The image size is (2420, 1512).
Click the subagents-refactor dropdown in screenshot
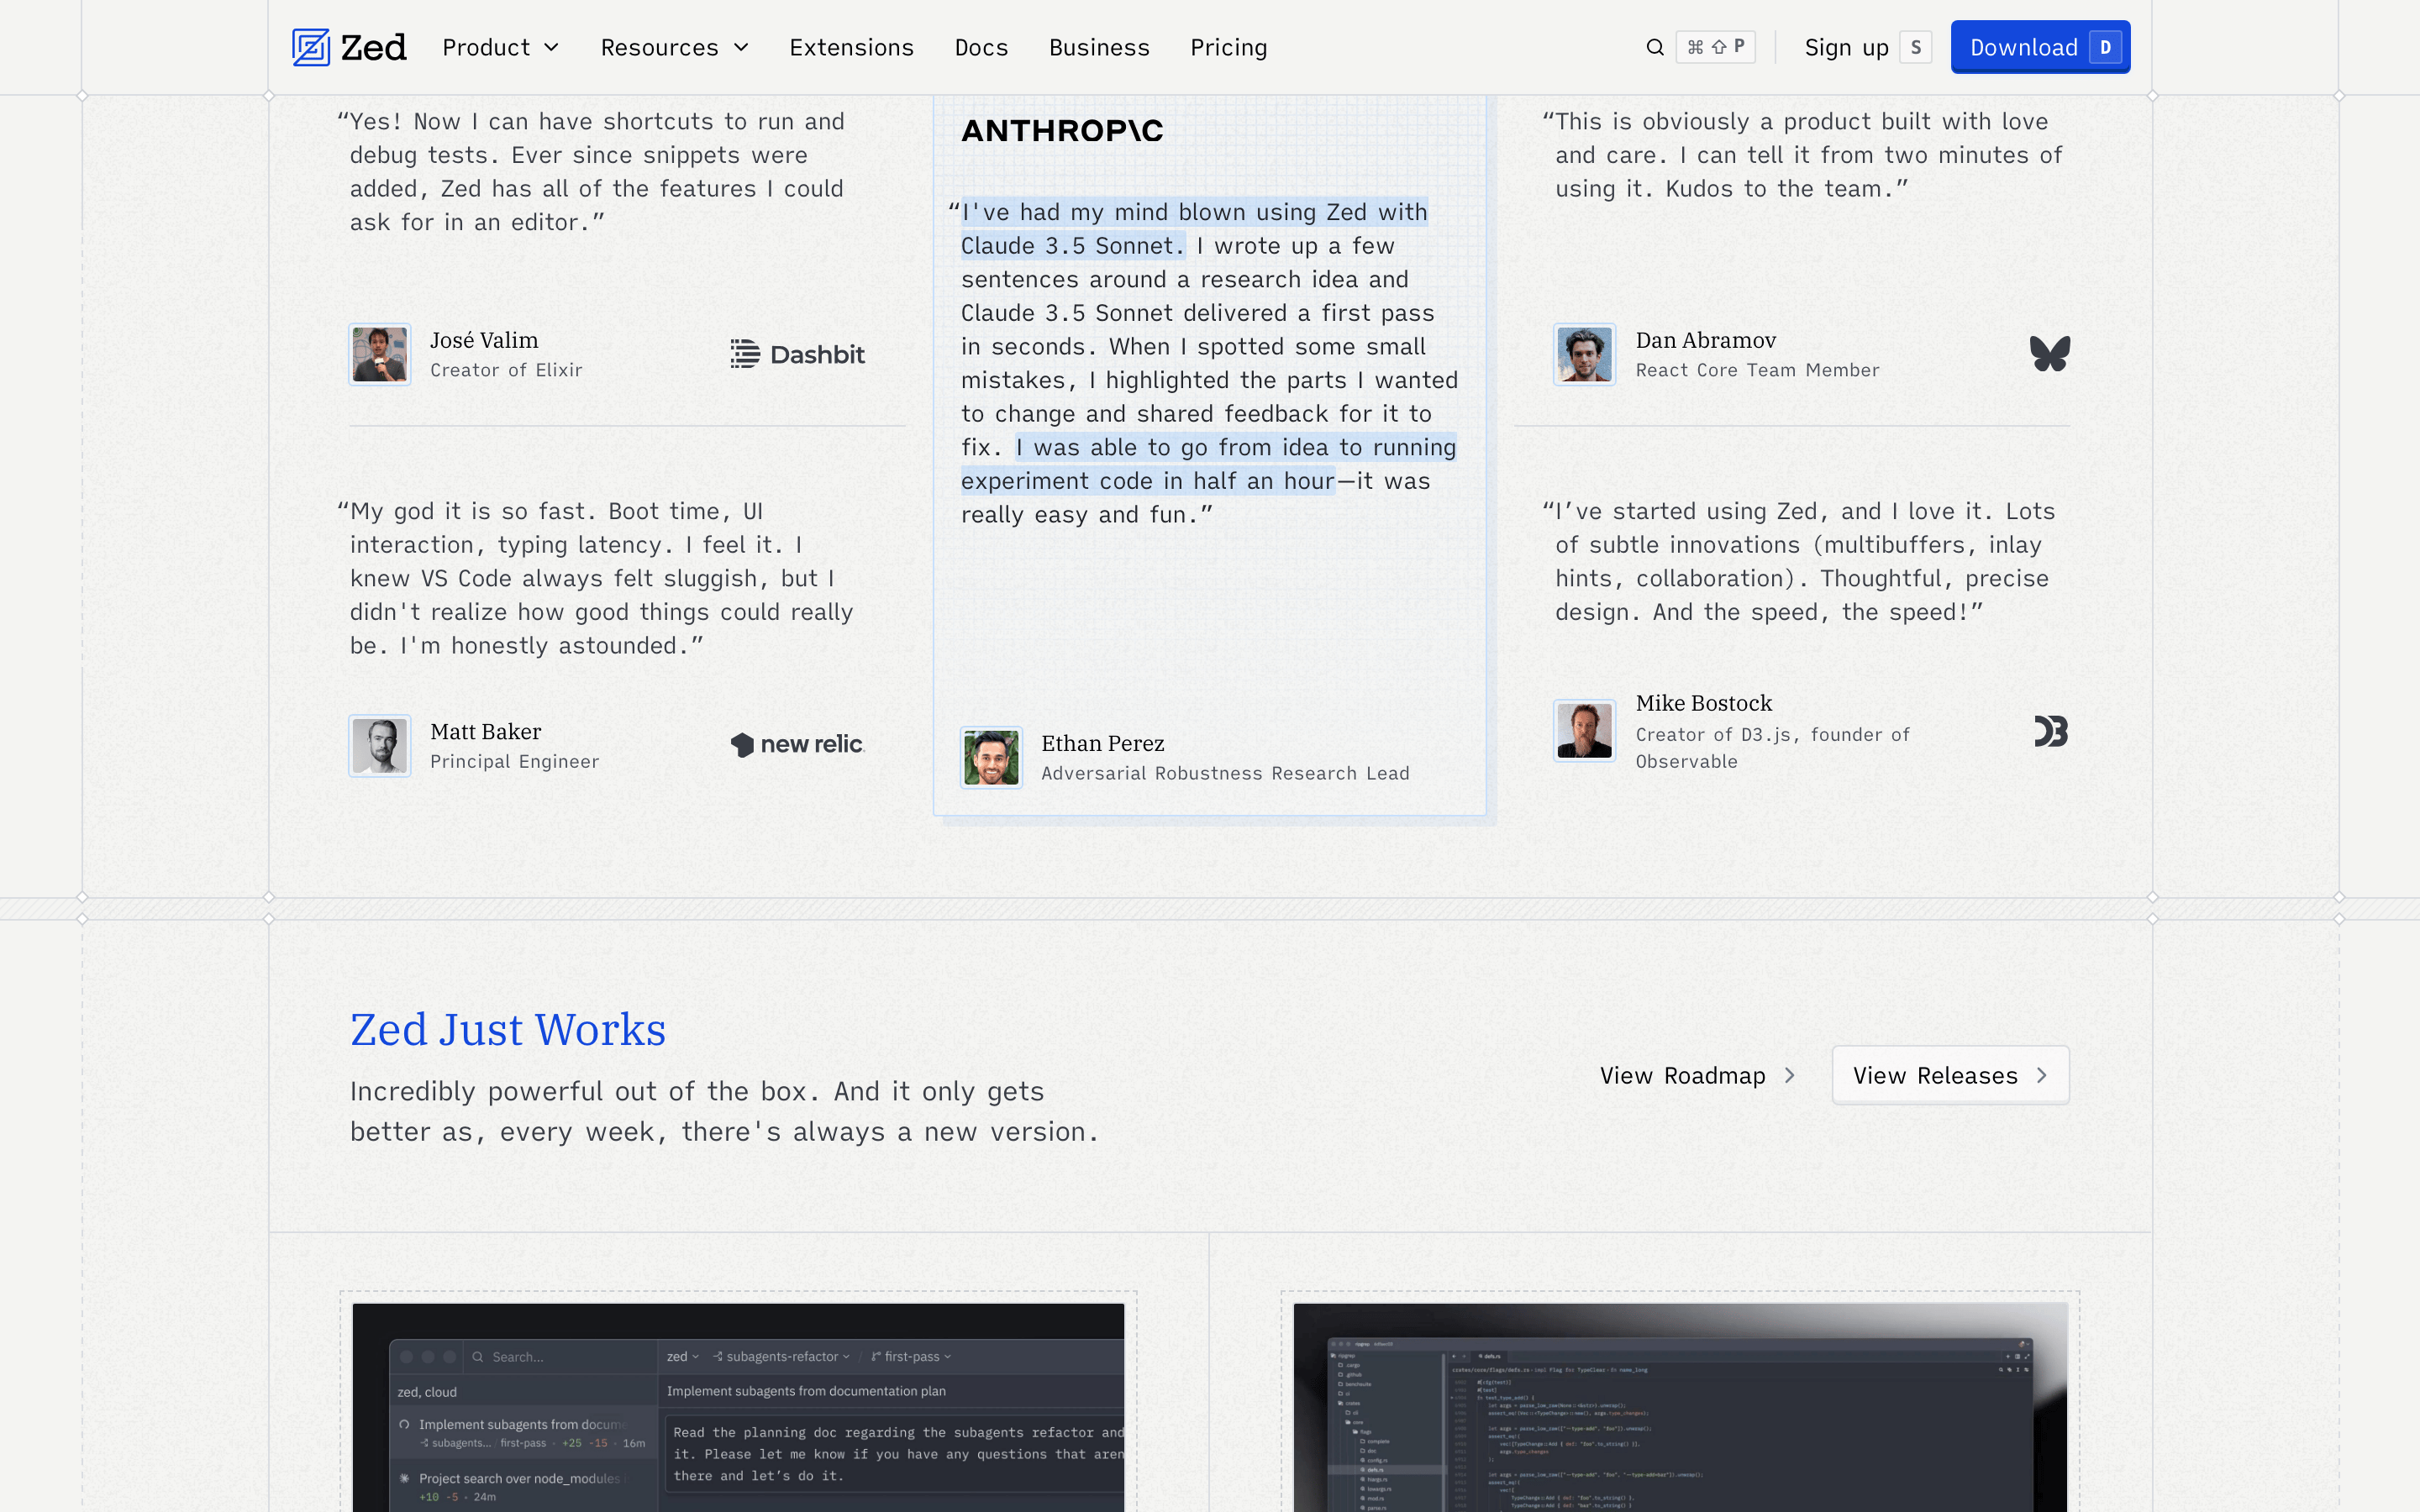(782, 1357)
